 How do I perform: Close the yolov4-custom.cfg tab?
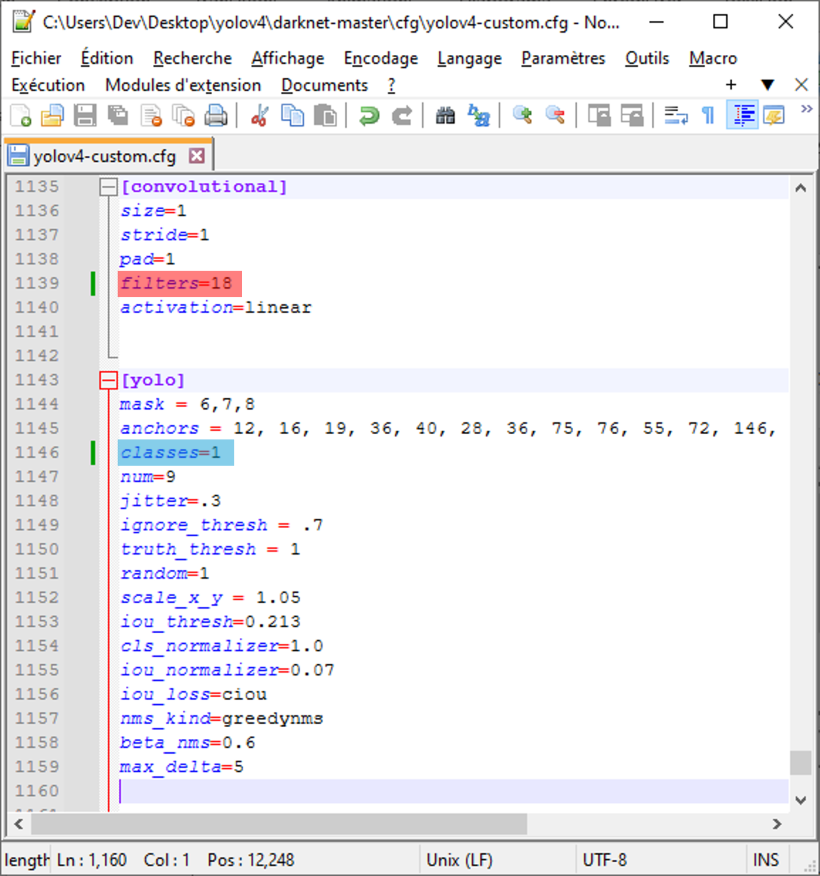pyautogui.click(x=197, y=156)
